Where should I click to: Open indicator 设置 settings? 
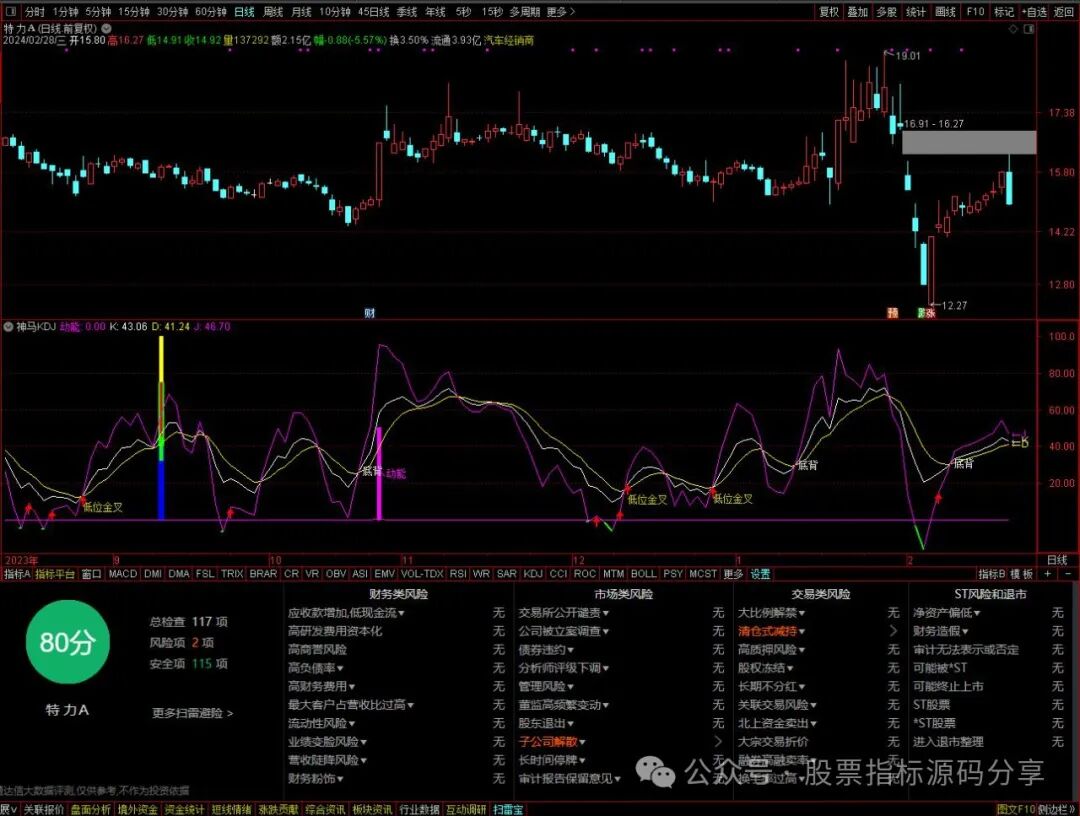coord(760,574)
